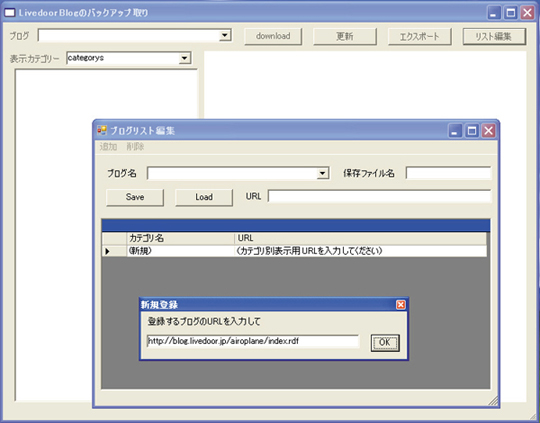Image resolution: width=540 pixels, height=423 pixels.
Task: Click the blog URL input in 新規登録
Action: click(253, 341)
